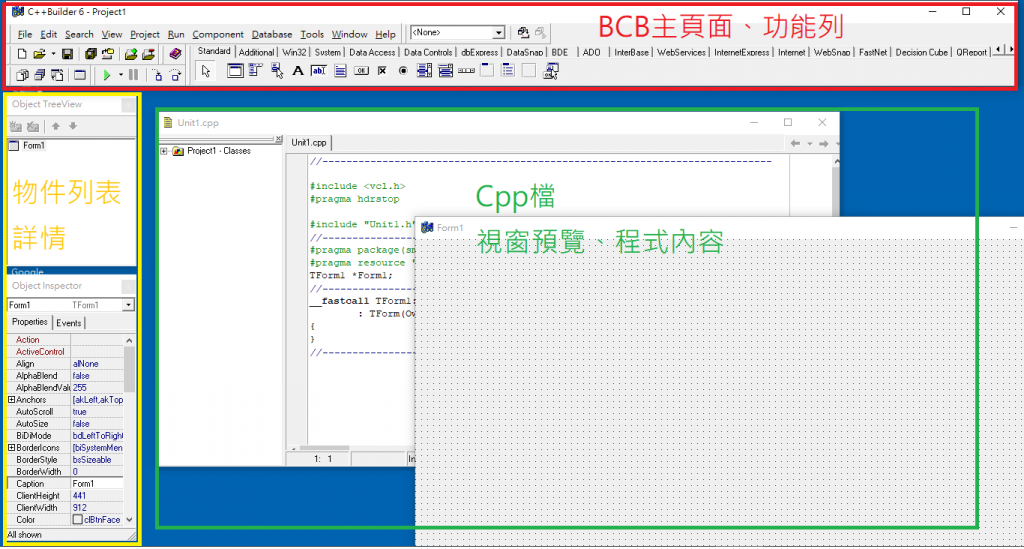Switch to the Events tab in Object Inspector
The width and height of the screenshot is (1024, 549).
[x=69, y=322]
